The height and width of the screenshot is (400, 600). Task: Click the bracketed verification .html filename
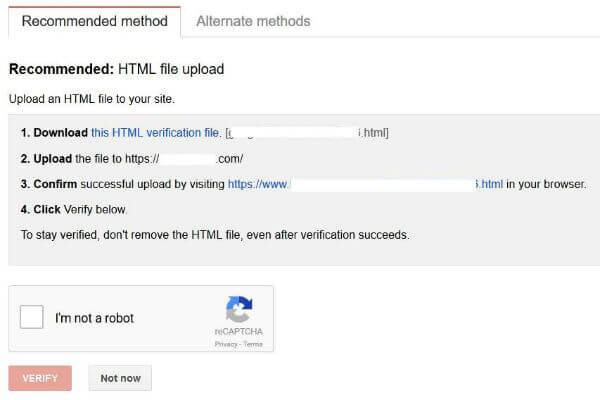[308, 132]
